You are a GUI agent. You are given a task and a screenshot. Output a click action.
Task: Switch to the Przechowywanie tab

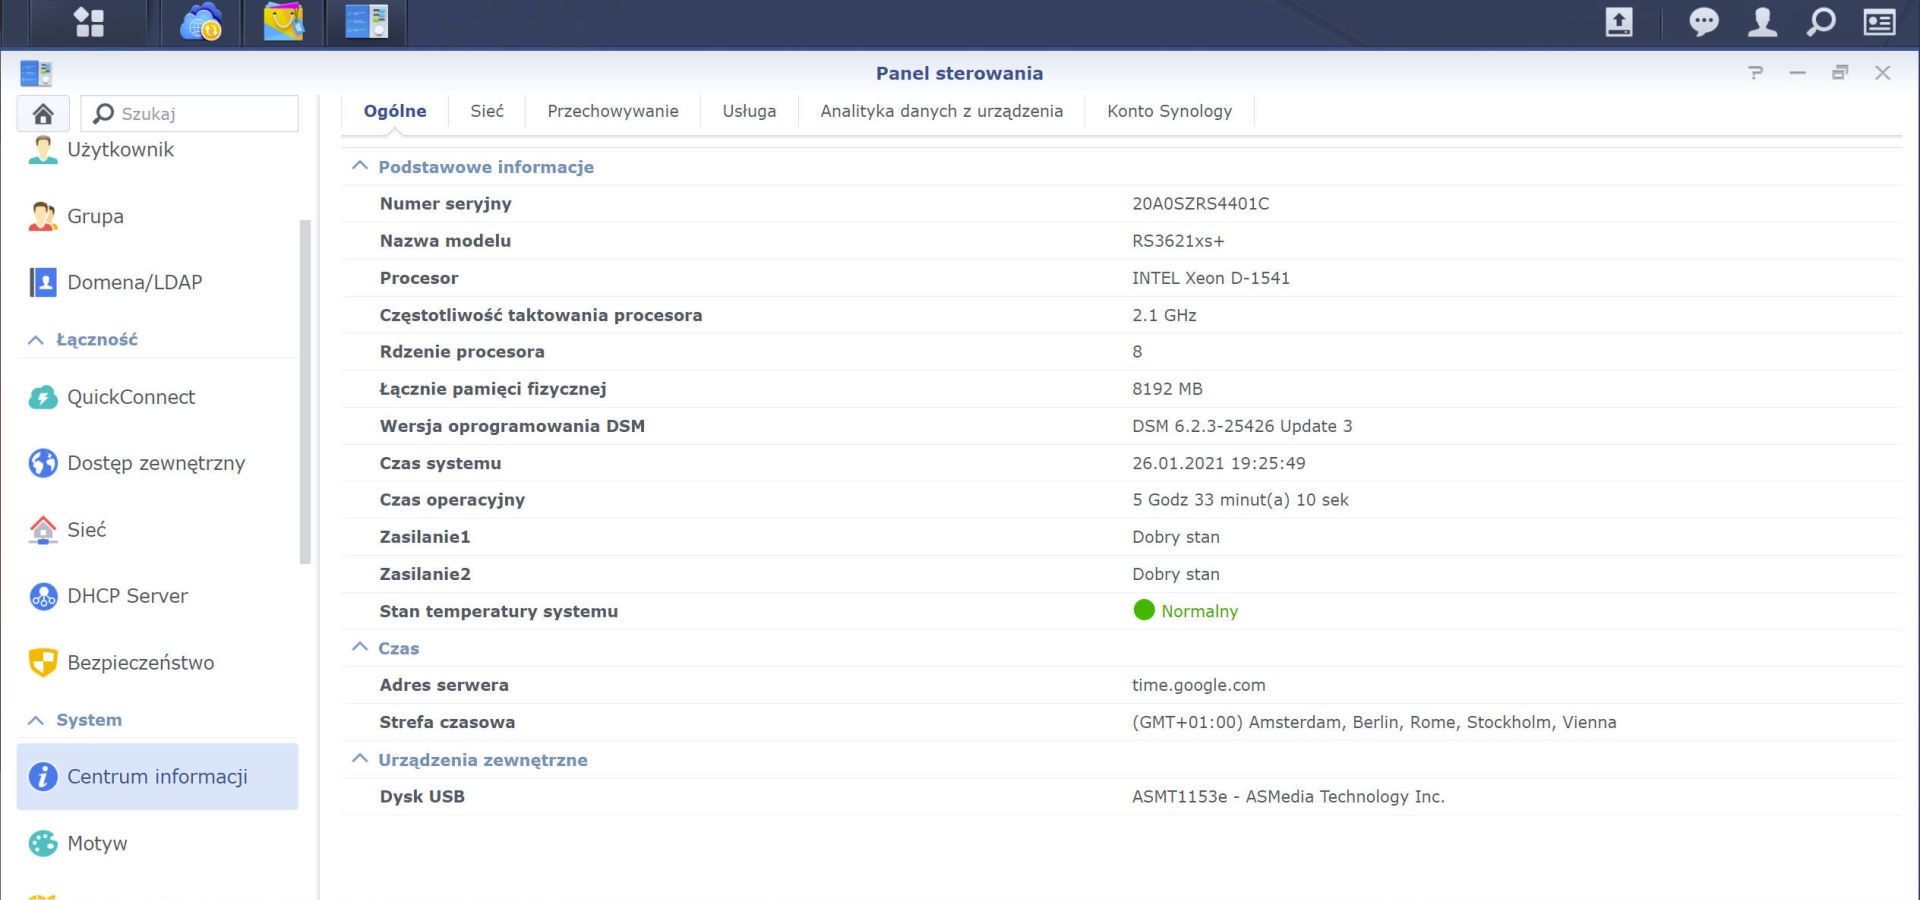(x=613, y=111)
